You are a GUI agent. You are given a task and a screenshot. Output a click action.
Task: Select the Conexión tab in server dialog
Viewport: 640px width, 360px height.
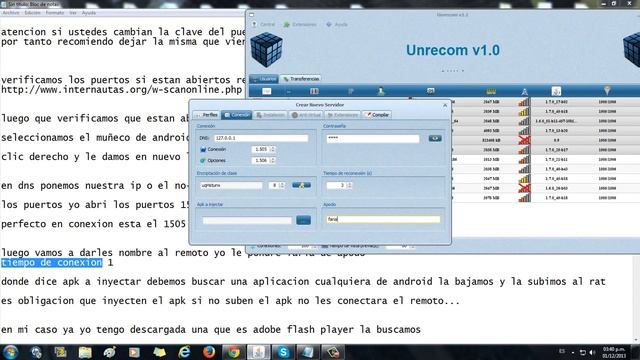click(237, 115)
